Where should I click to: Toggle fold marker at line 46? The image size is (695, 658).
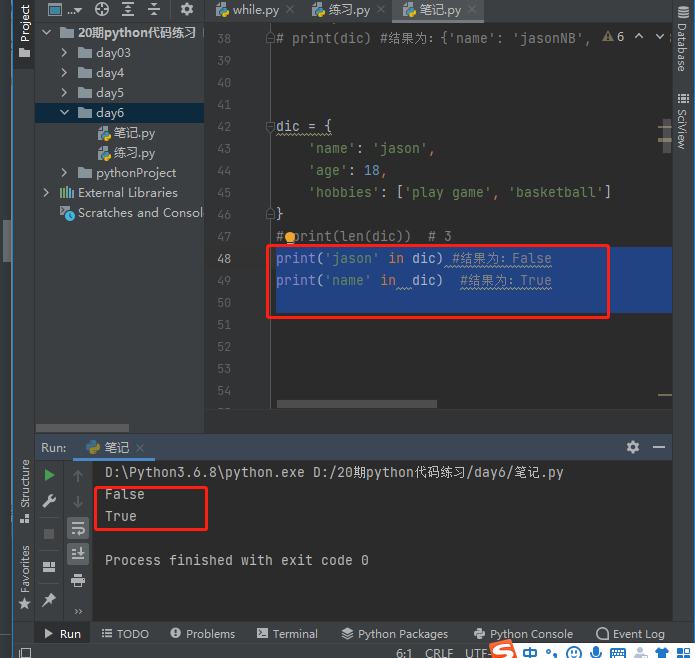pos(270,214)
